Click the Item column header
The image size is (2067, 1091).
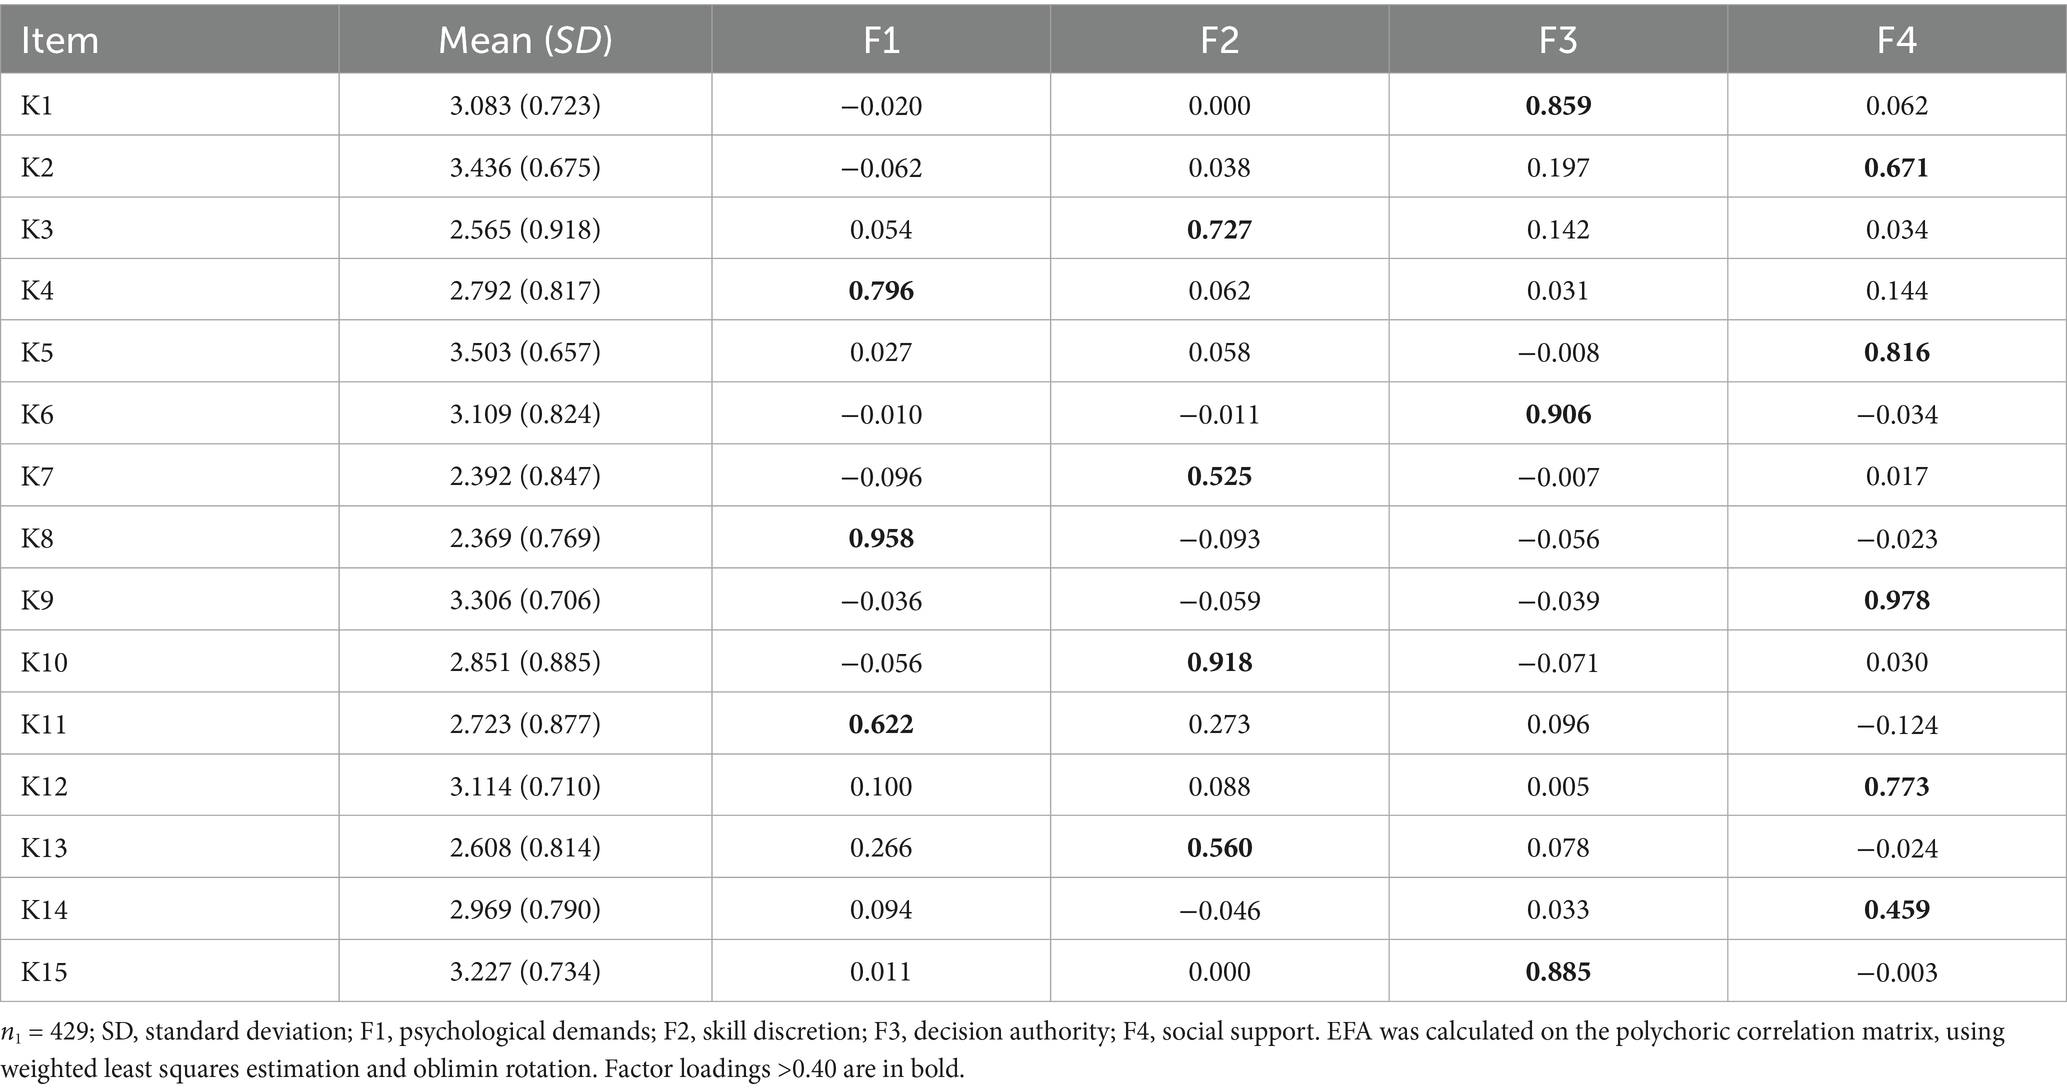[60, 40]
